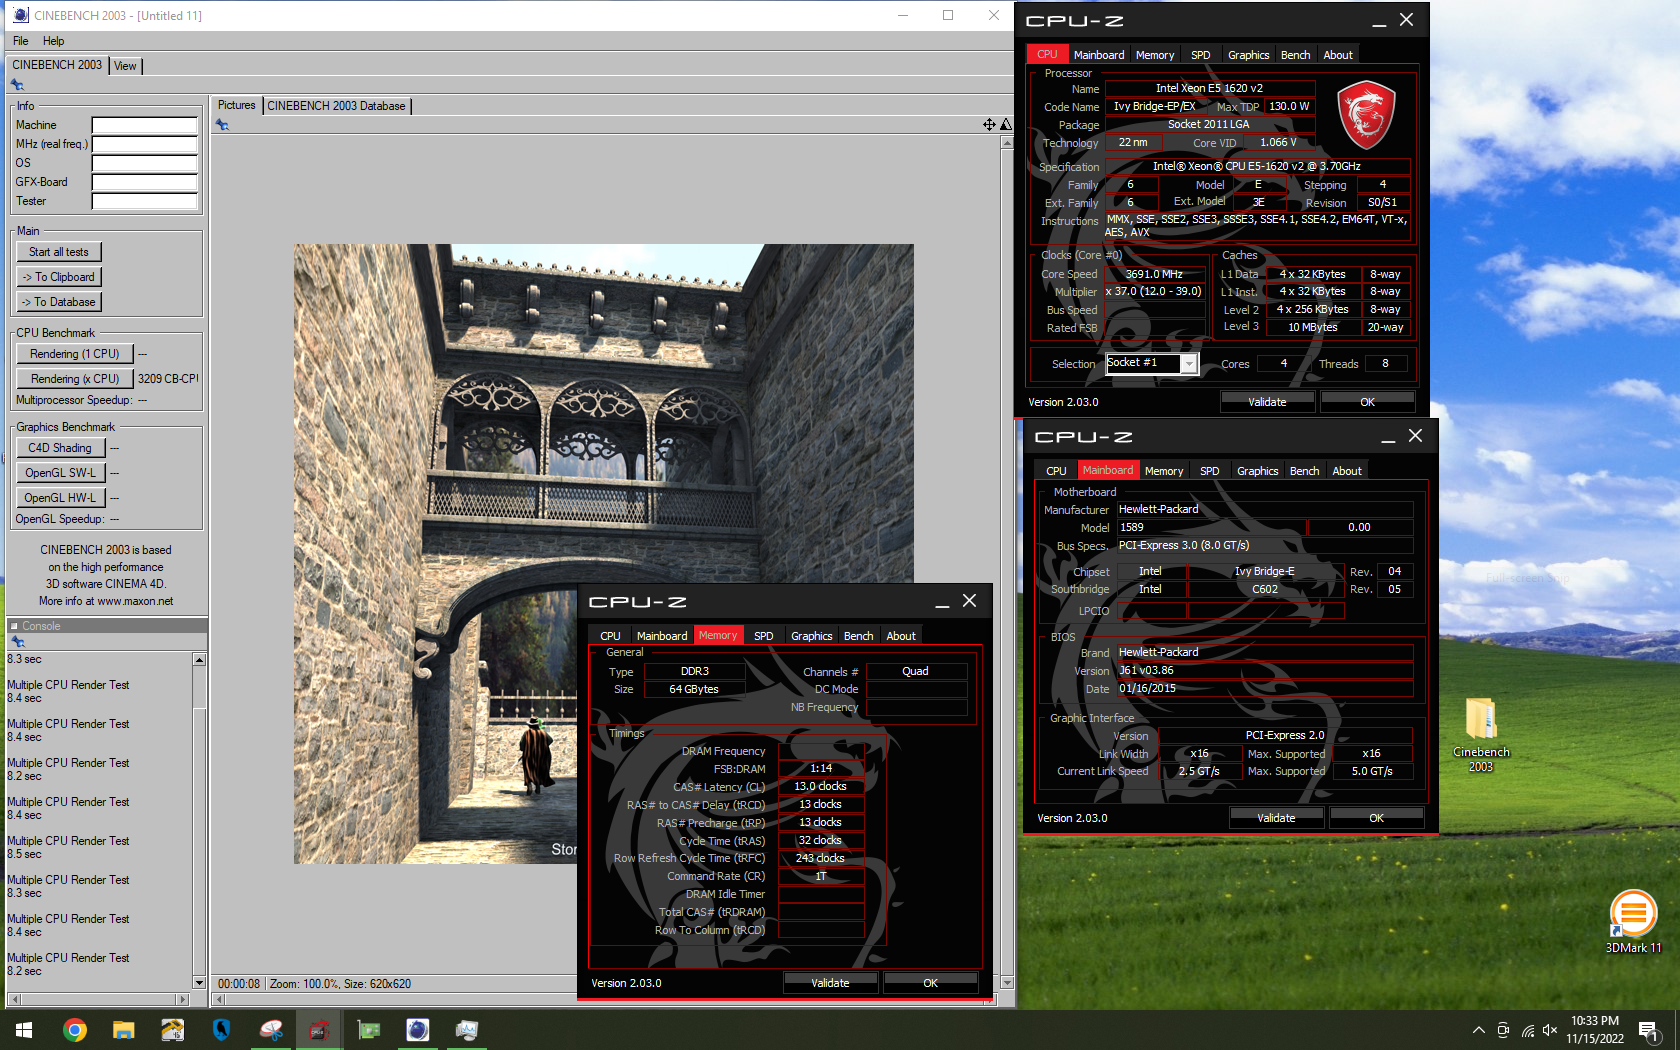Image resolution: width=1680 pixels, height=1050 pixels.
Task: Open the Socket #1 selection dropdown
Action: point(1189,363)
